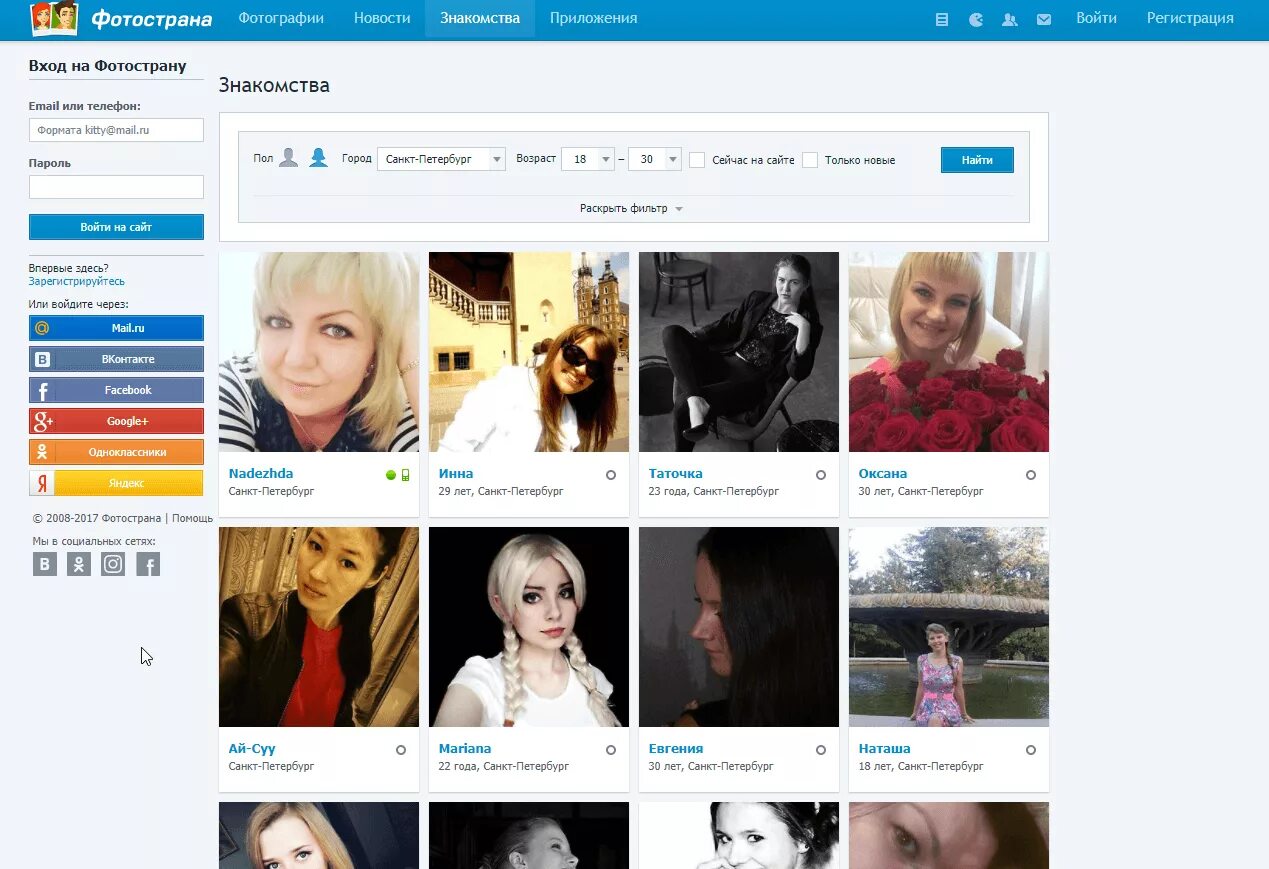The height and width of the screenshot is (869, 1269).
Task: Select the male gender filter icon
Action: coord(288,157)
